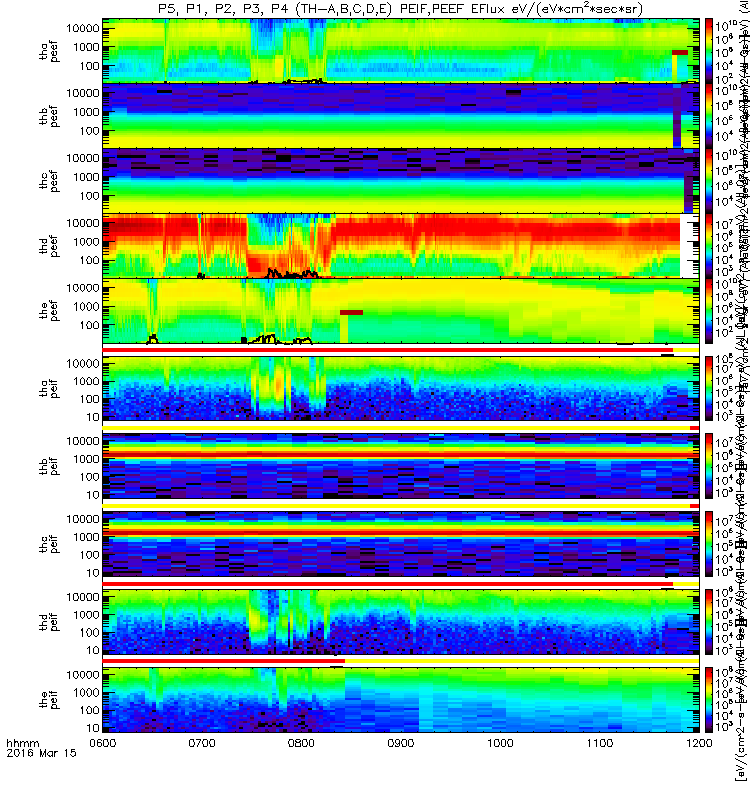Viewport: 750px width, 800px height.
Task: Click the "0800" time axis label
Action: click(x=301, y=743)
